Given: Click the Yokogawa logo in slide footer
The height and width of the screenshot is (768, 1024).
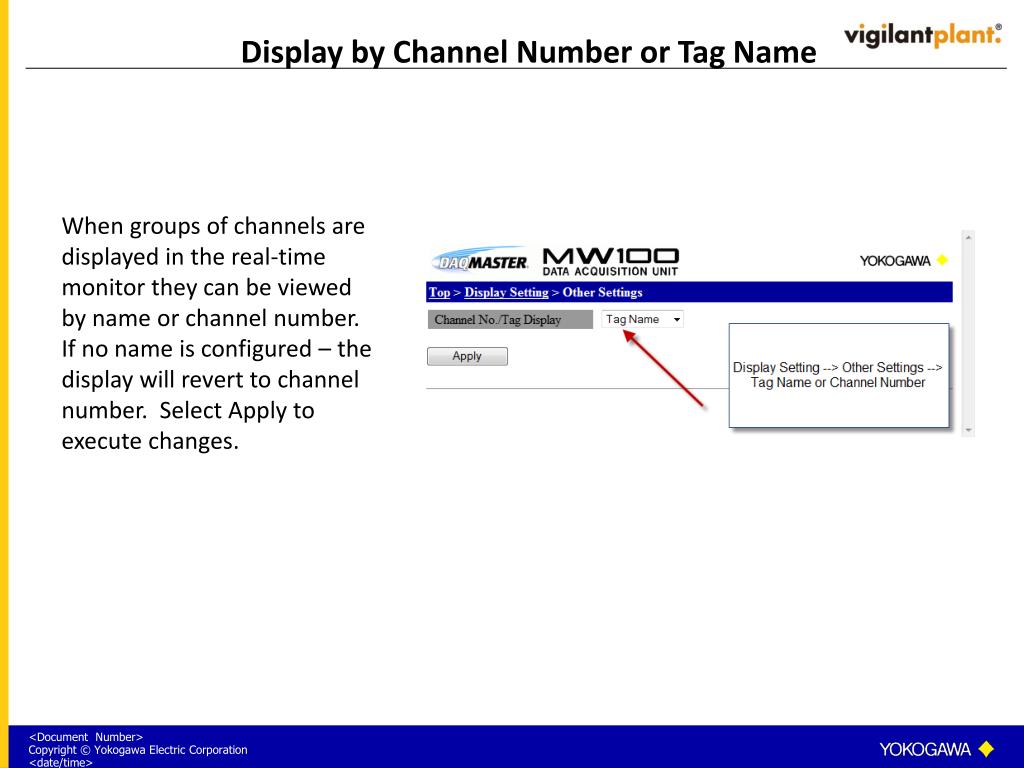Looking at the screenshot, I should (x=936, y=748).
